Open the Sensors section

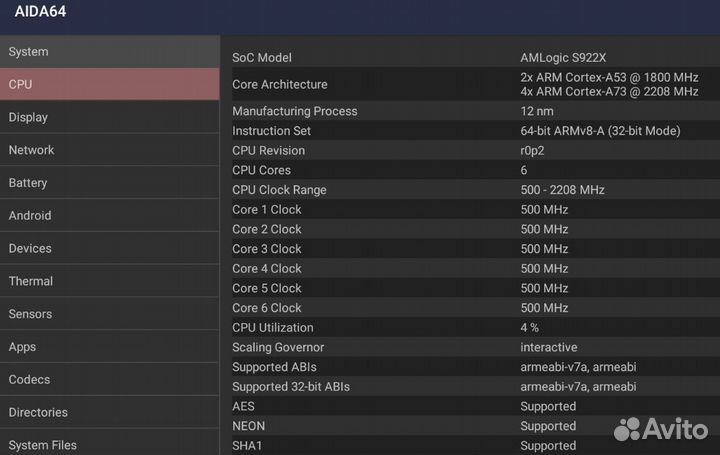tap(108, 314)
